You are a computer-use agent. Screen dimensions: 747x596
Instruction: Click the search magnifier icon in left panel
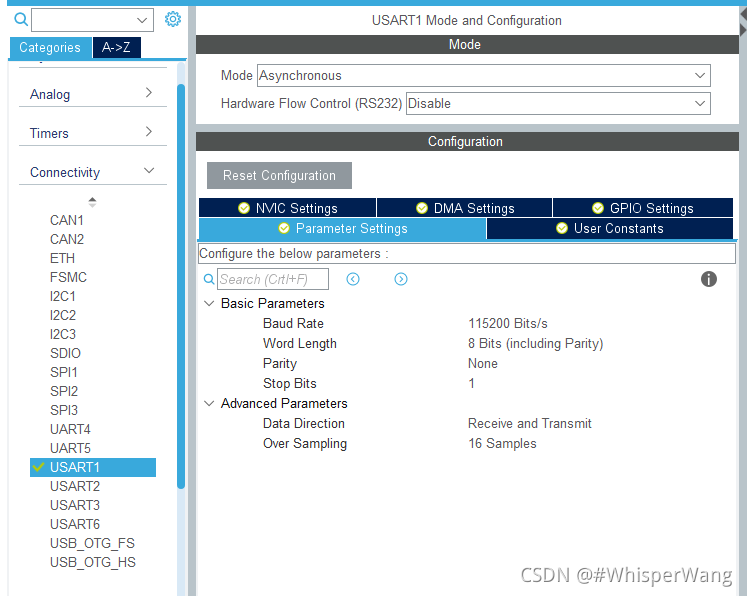21,20
